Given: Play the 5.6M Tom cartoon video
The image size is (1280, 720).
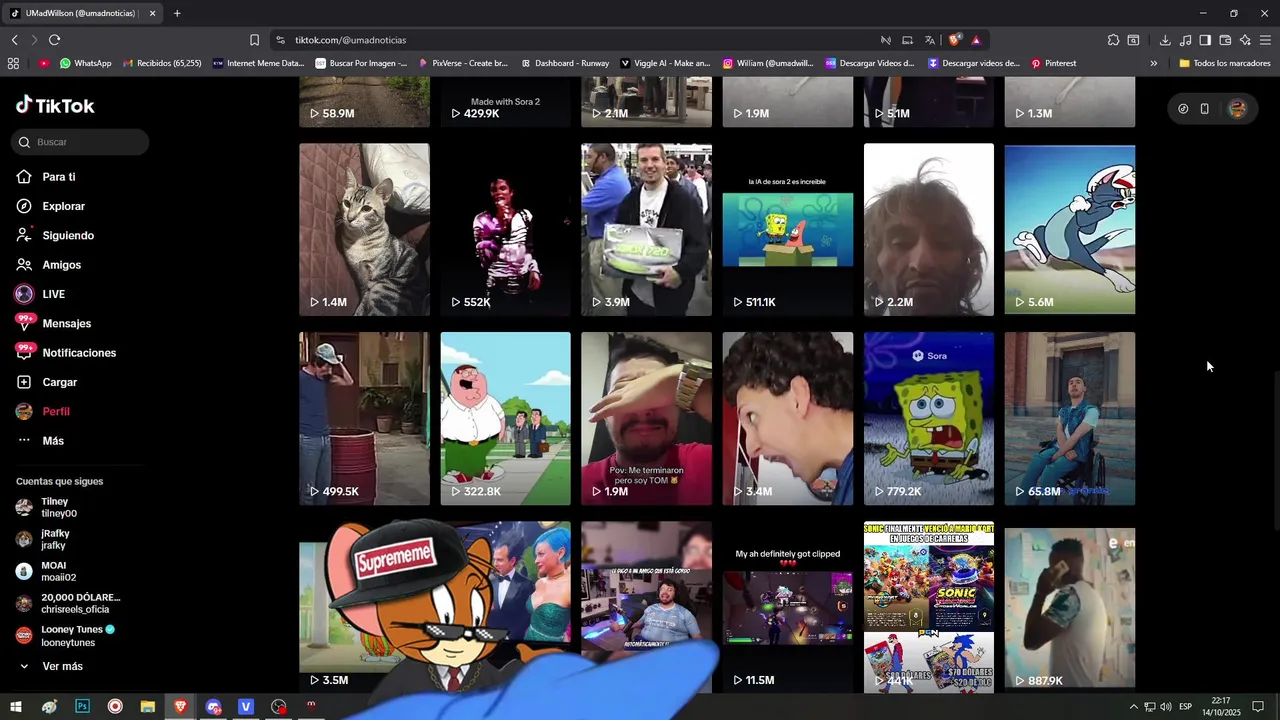Looking at the screenshot, I should coord(1070,229).
